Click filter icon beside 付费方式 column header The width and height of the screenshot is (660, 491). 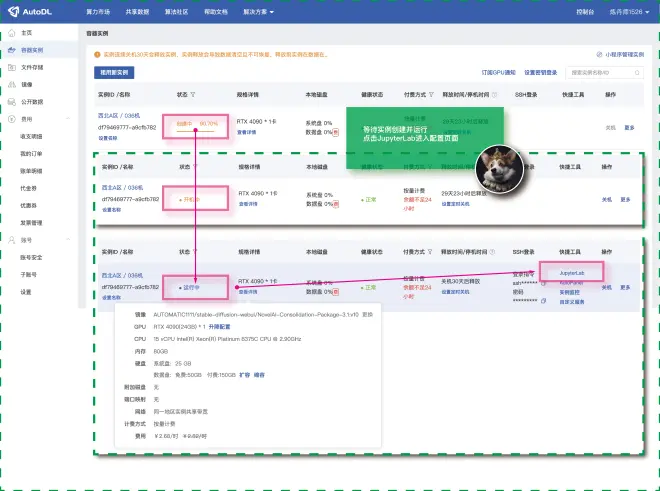click(429, 95)
